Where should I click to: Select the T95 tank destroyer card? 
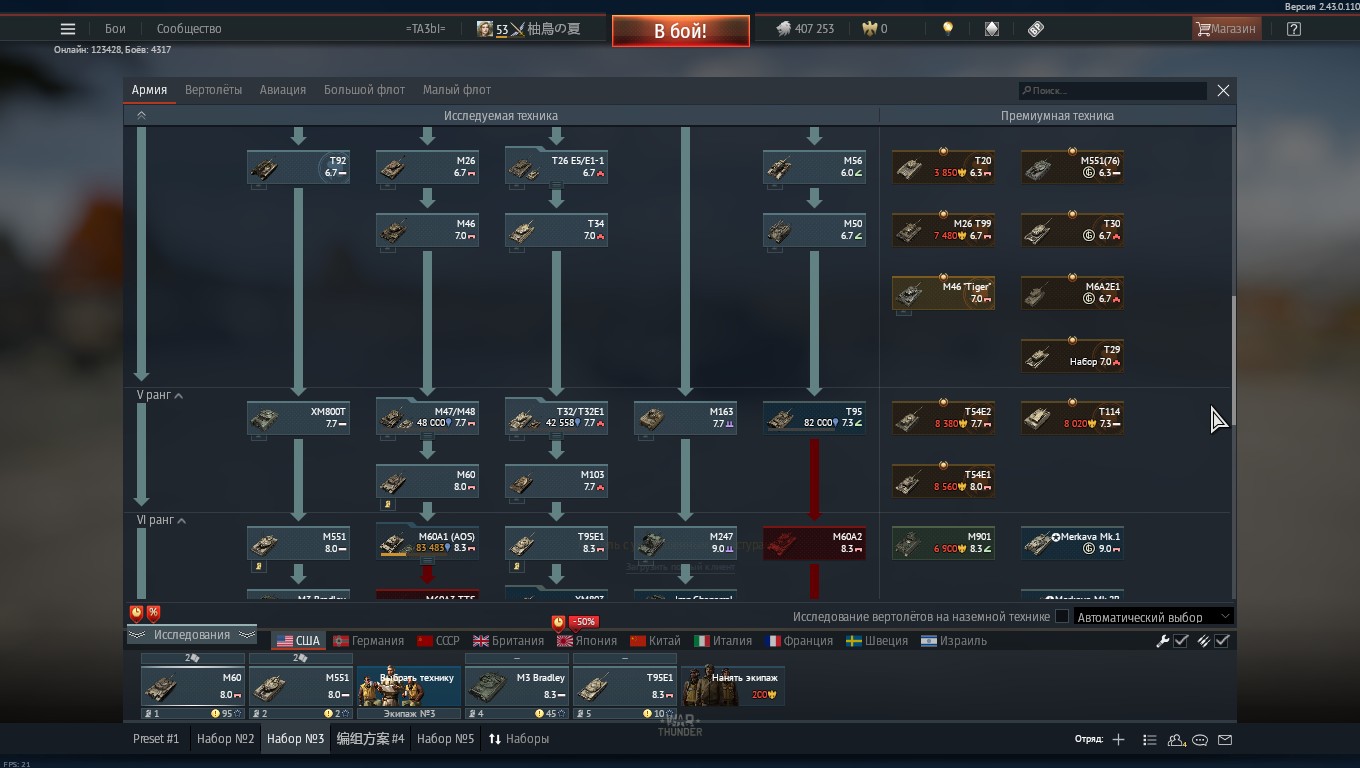coord(815,418)
